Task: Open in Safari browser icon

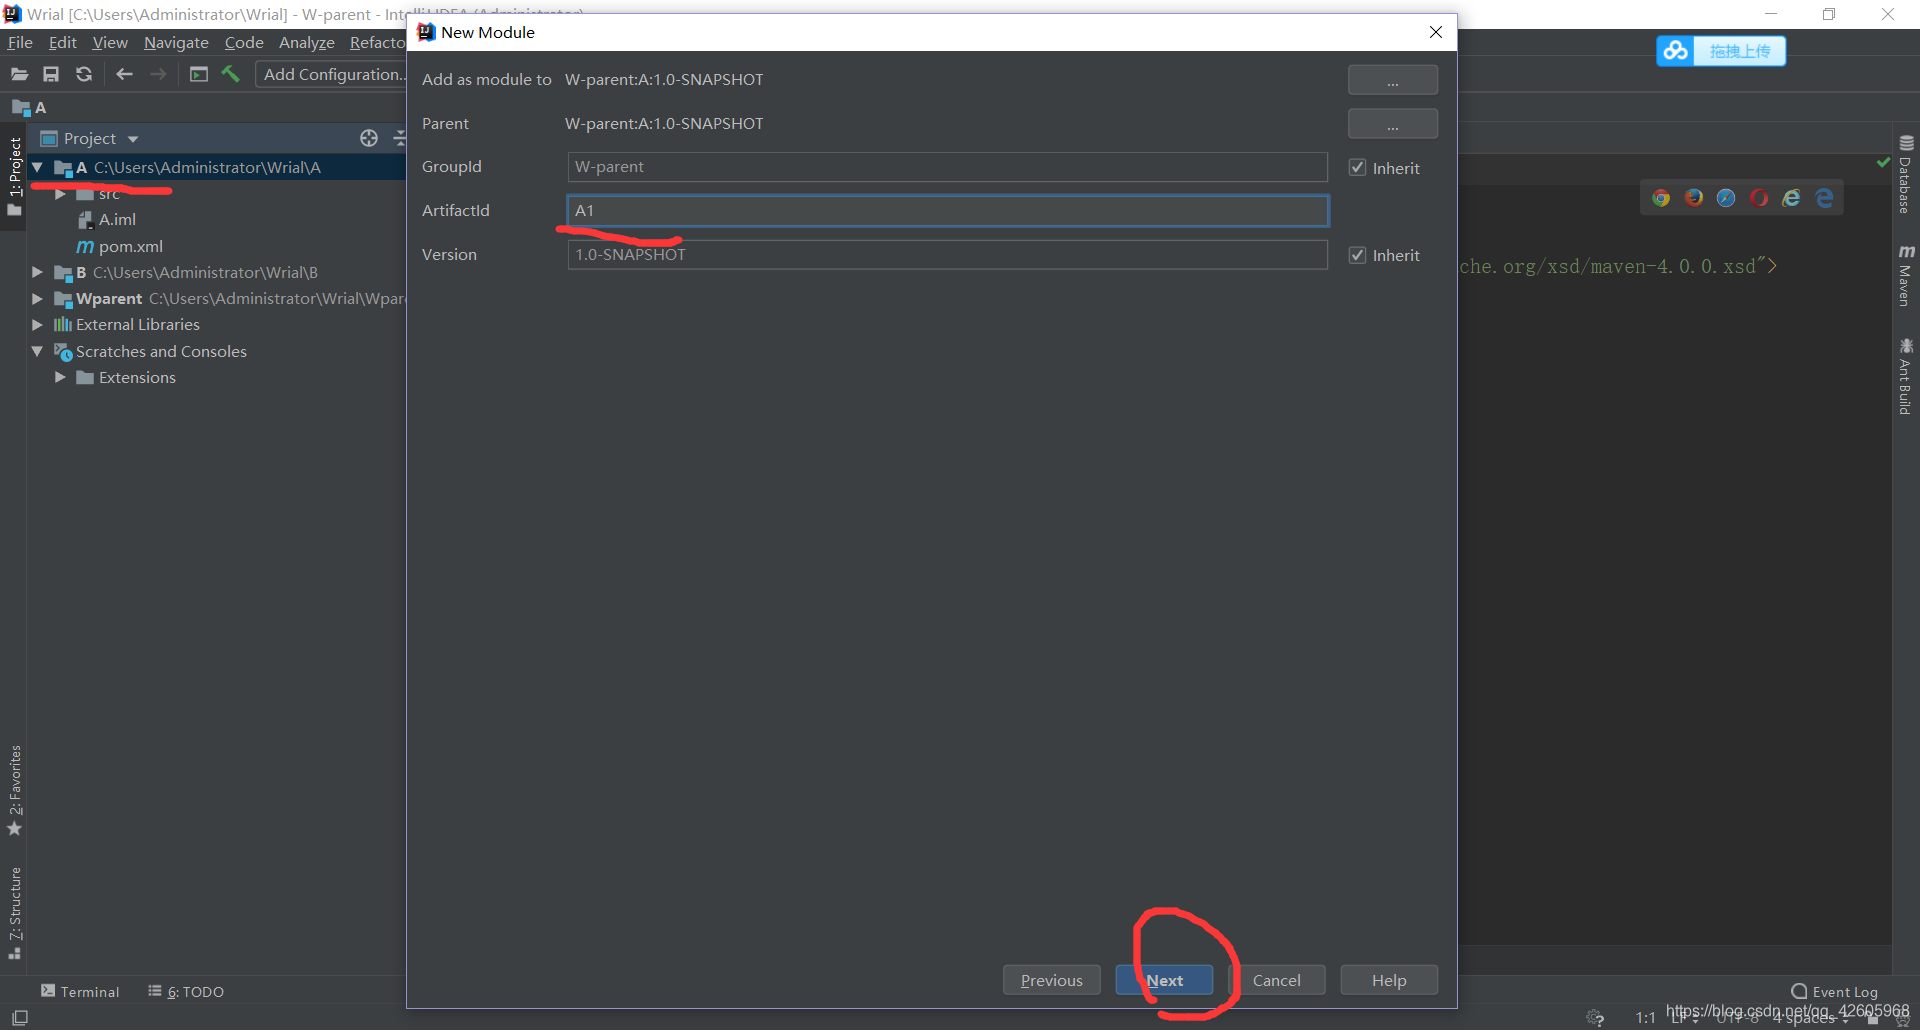Action: pyautogui.click(x=1726, y=198)
